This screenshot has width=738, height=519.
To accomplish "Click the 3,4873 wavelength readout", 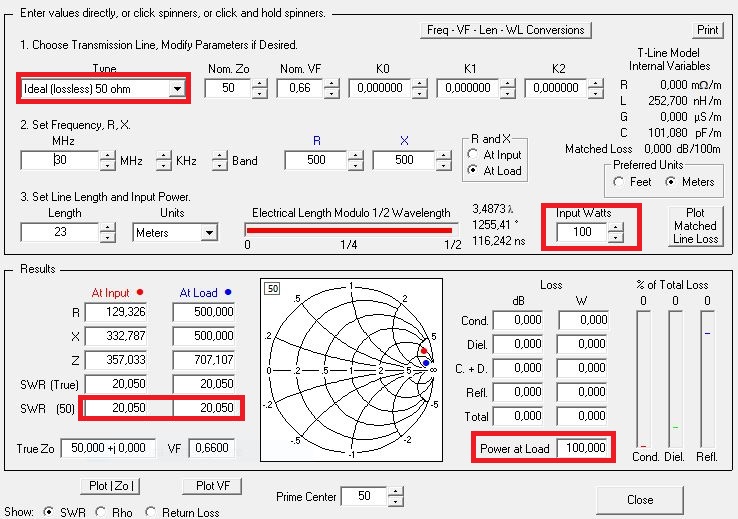I will 493,208.
